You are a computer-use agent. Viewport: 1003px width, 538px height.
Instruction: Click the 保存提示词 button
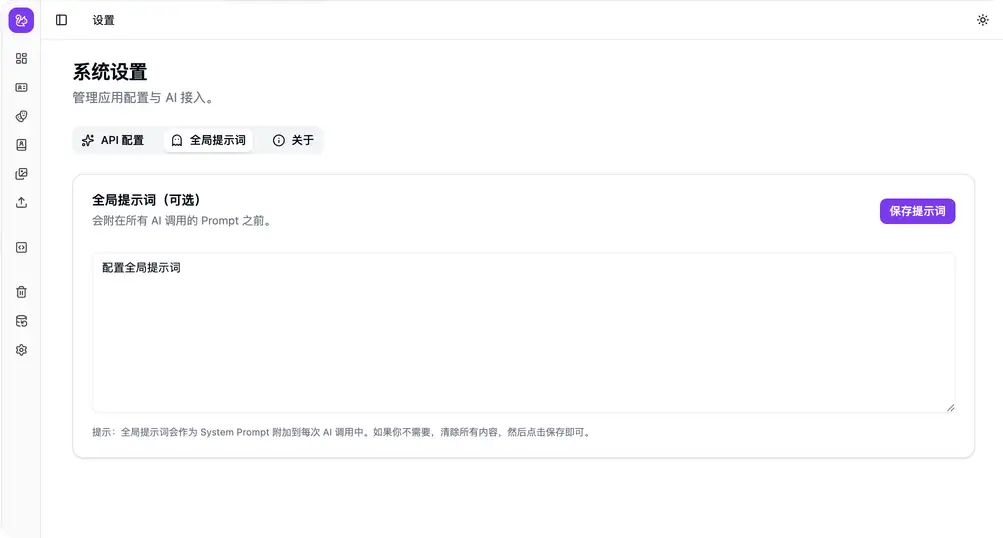tap(917, 211)
